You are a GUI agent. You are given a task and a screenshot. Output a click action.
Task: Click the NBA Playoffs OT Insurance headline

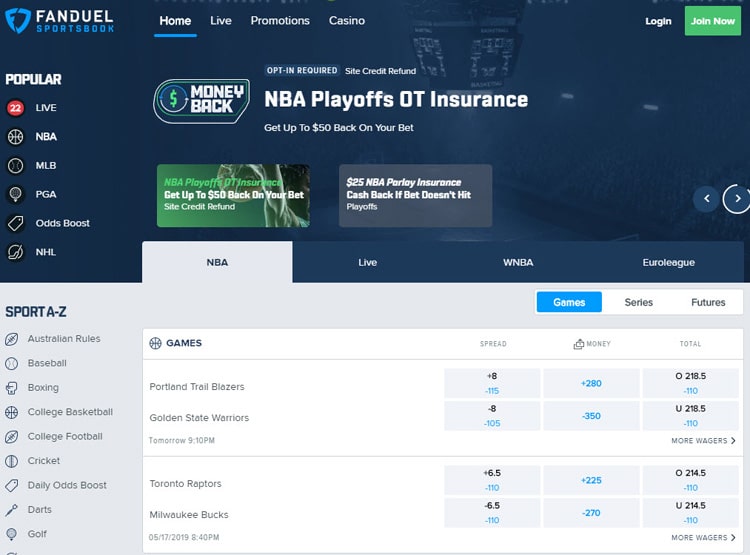tap(396, 100)
